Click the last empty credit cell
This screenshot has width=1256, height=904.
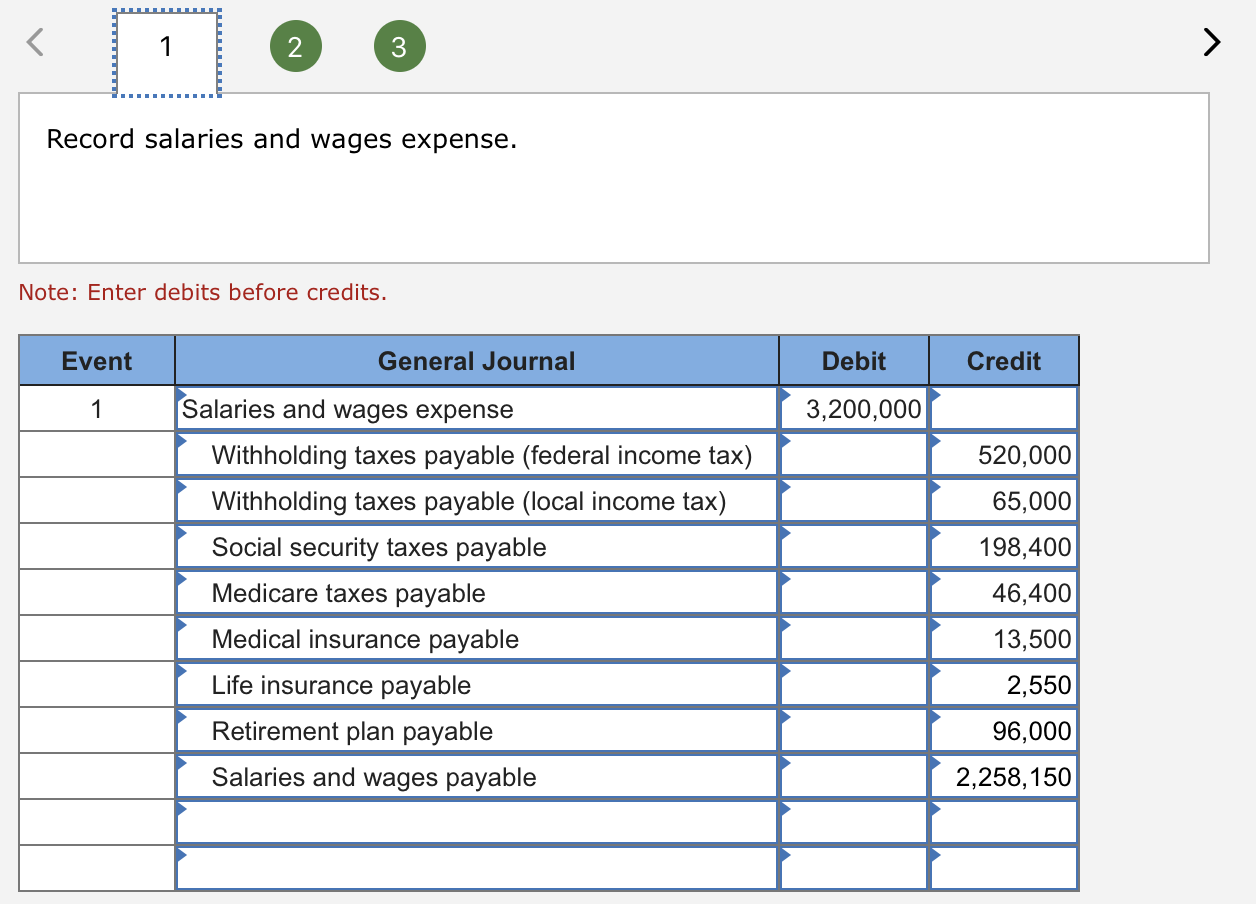1004,868
